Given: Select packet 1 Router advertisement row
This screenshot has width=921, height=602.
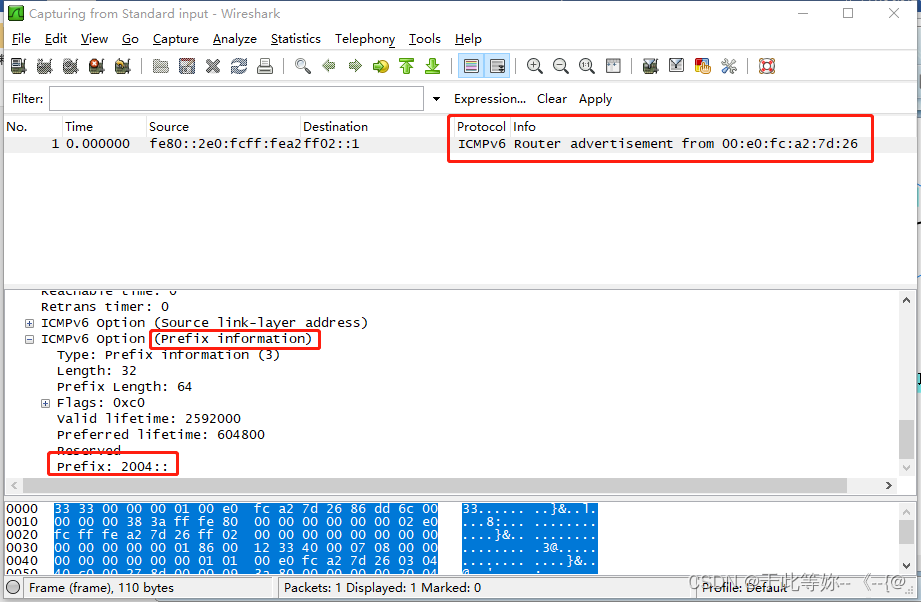Looking at the screenshot, I should click(458, 144).
